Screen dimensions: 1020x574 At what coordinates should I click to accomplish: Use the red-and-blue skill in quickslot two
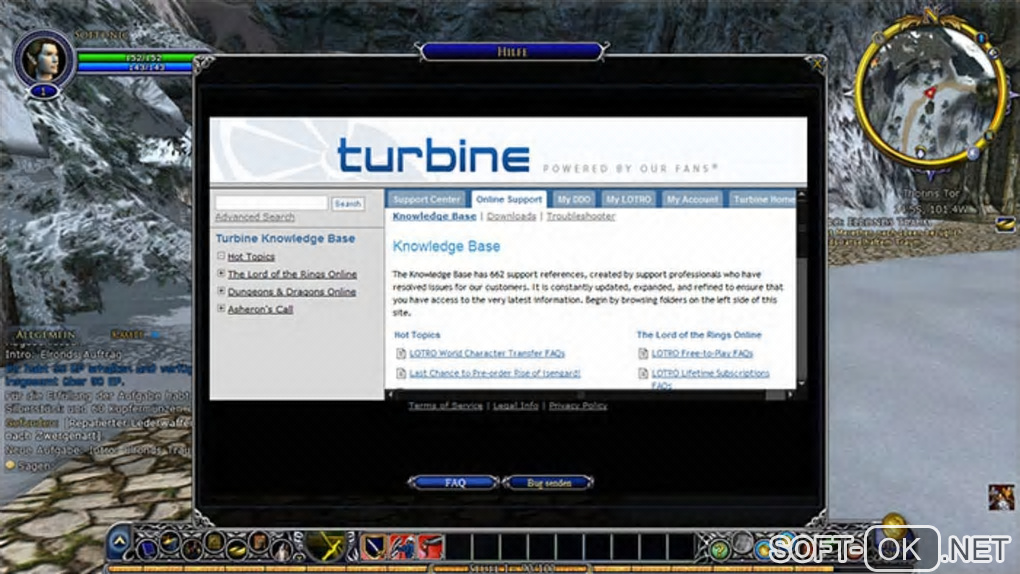[401, 547]
